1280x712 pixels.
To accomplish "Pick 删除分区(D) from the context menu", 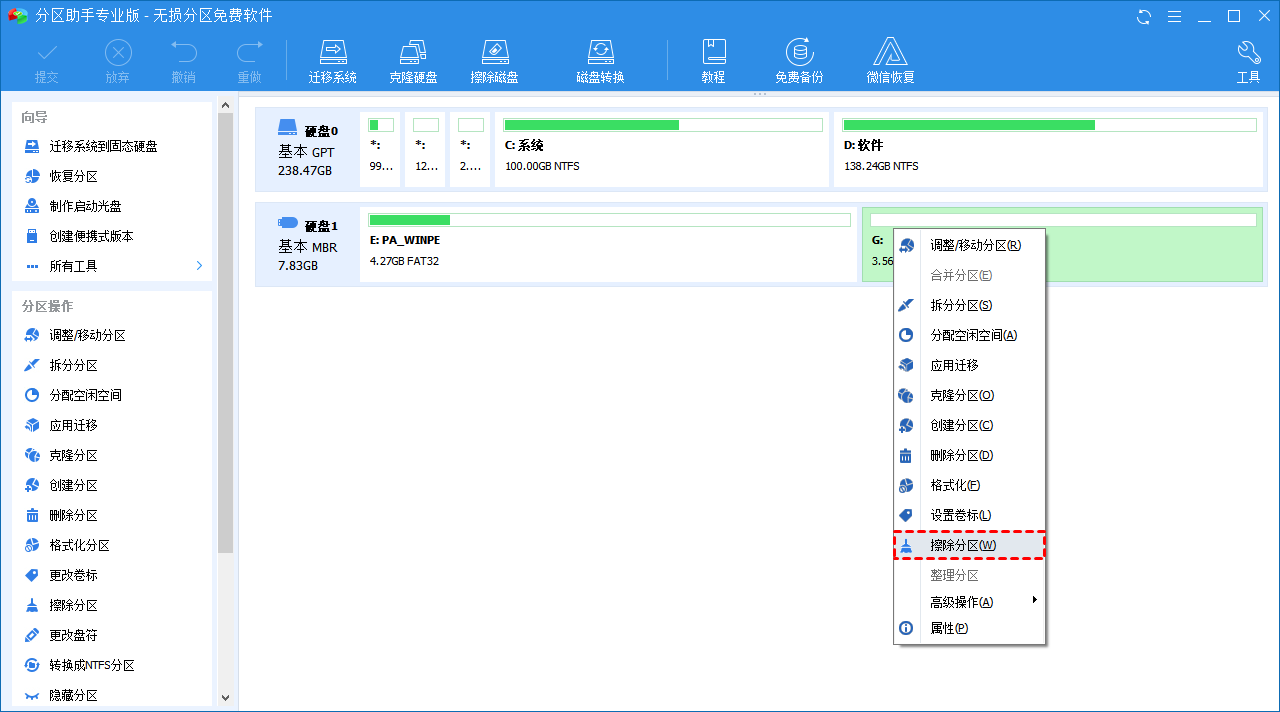I will 961,455.
